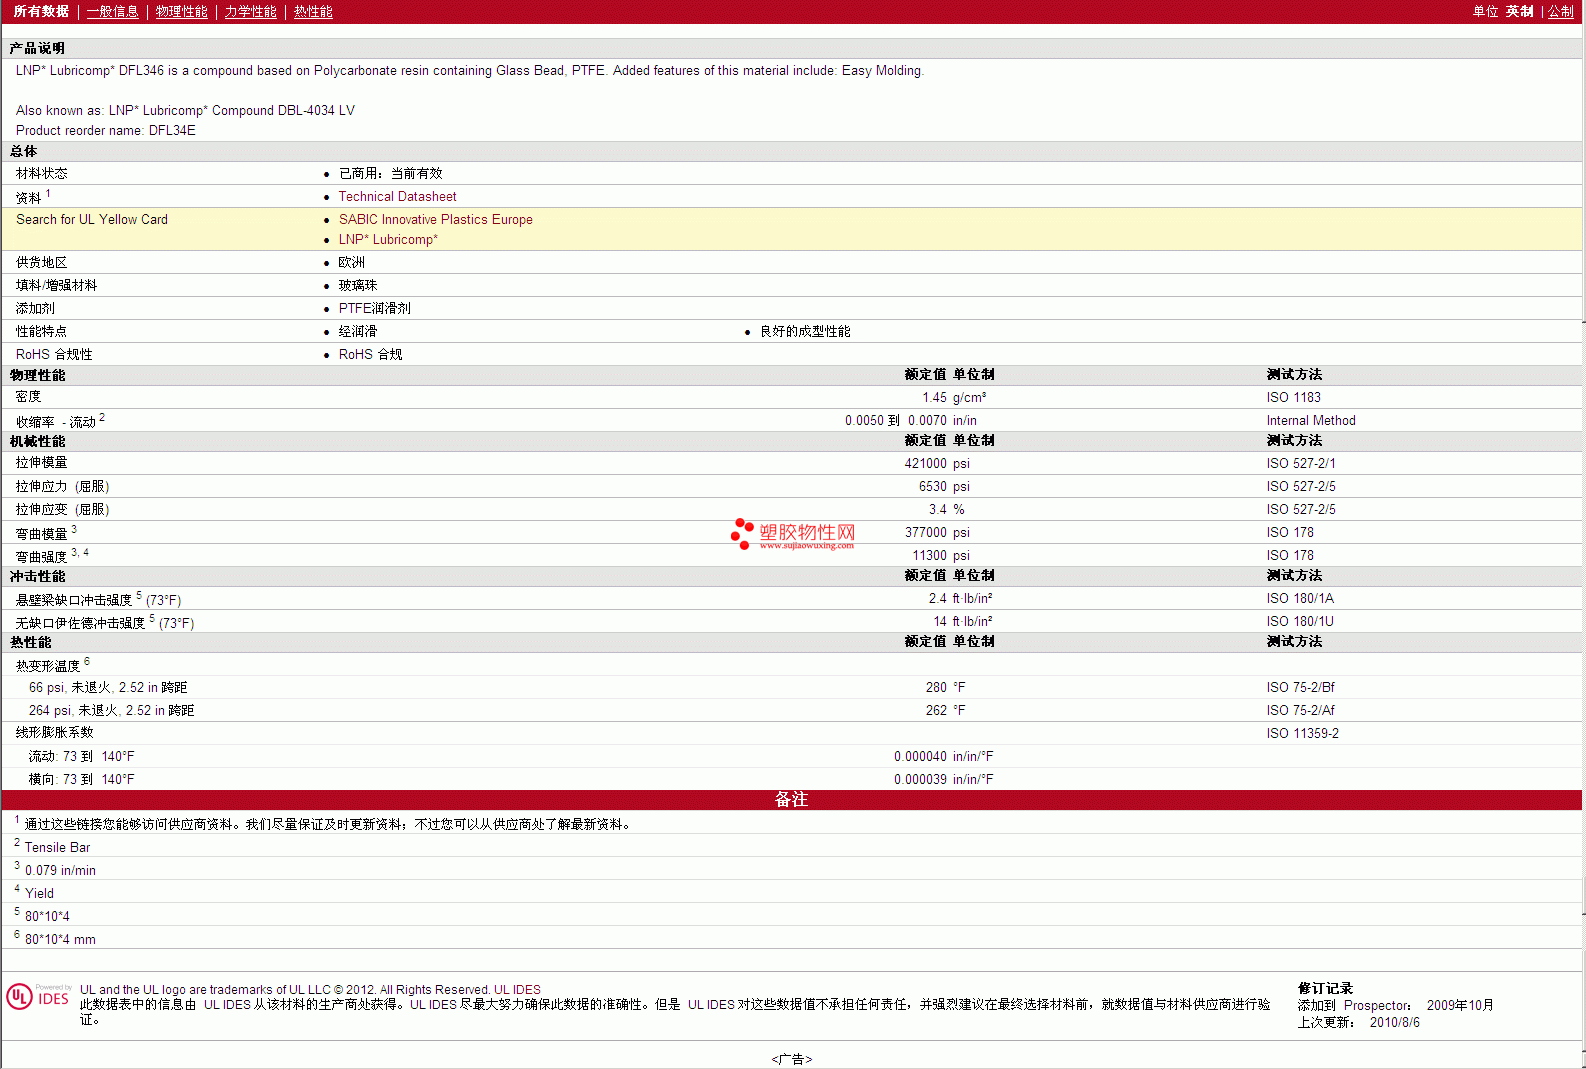This screenshot has width=1586, height=1069.
Task: Click footnote 0.079 in/min
Action: tap(60, 871)
